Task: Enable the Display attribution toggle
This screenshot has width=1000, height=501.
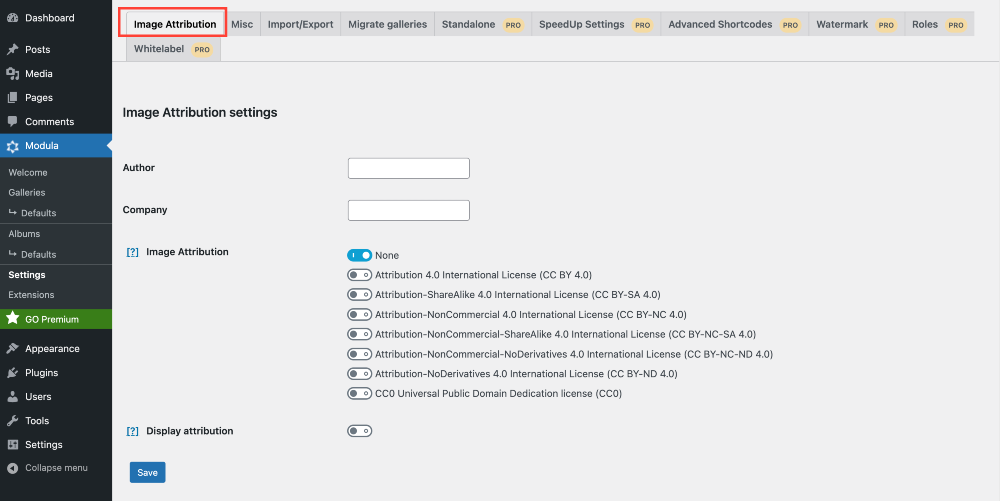Action: (x=359, y=431)
